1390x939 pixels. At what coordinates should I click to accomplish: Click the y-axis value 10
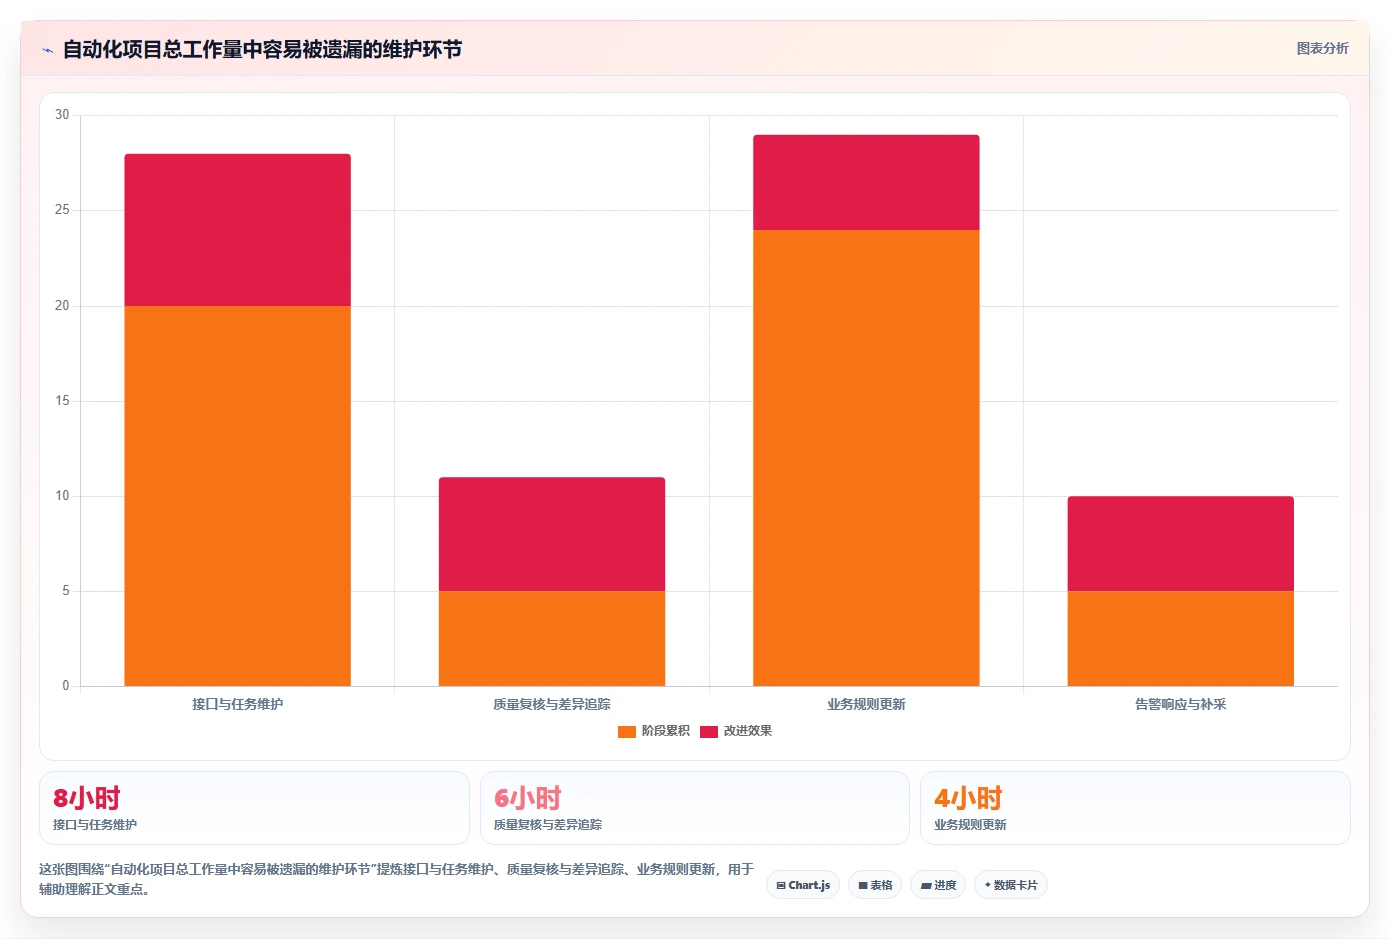(x=62, y=496)
